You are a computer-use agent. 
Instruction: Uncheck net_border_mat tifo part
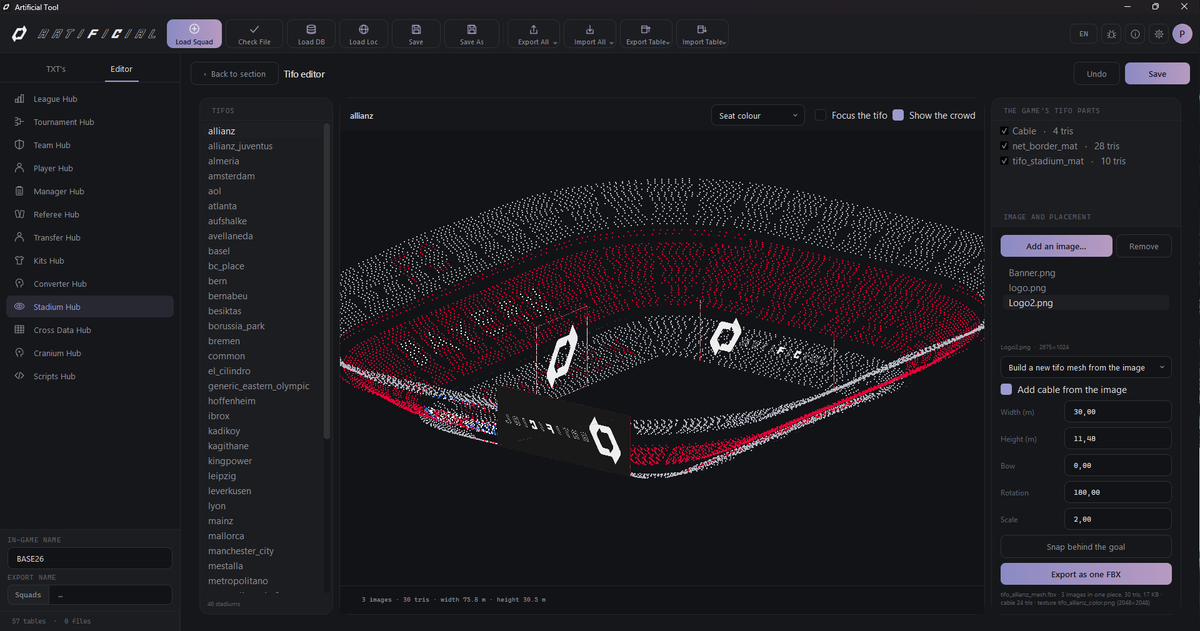tap(1005, 146)
